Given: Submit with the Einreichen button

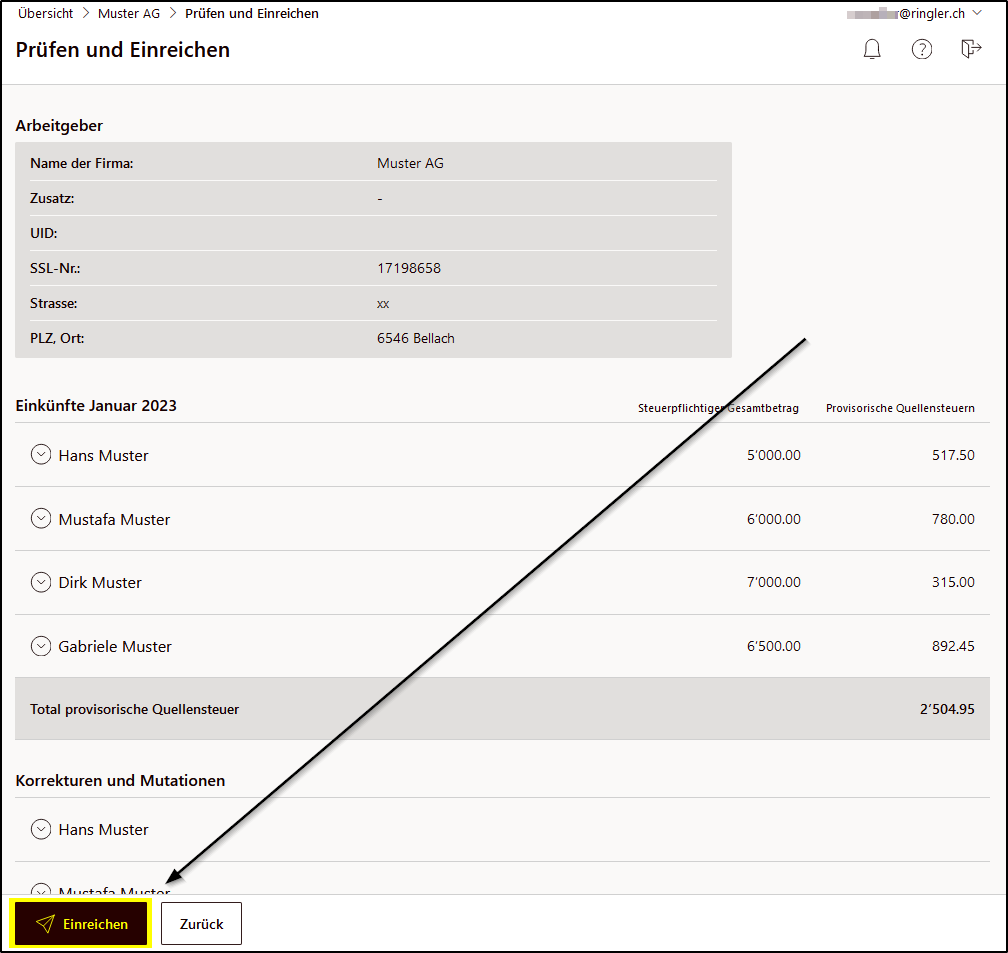Looking at the screenshot, I should pos(81,923).
